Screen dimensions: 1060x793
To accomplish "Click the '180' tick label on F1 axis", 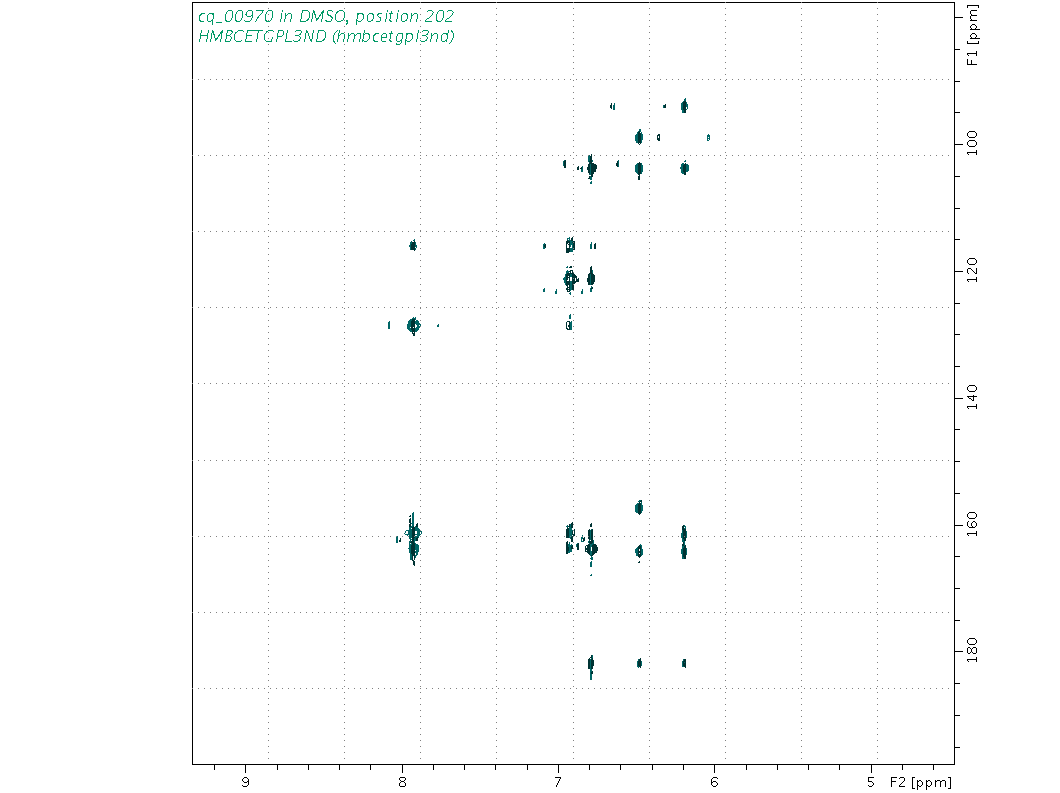I will (x=972, y=650).
